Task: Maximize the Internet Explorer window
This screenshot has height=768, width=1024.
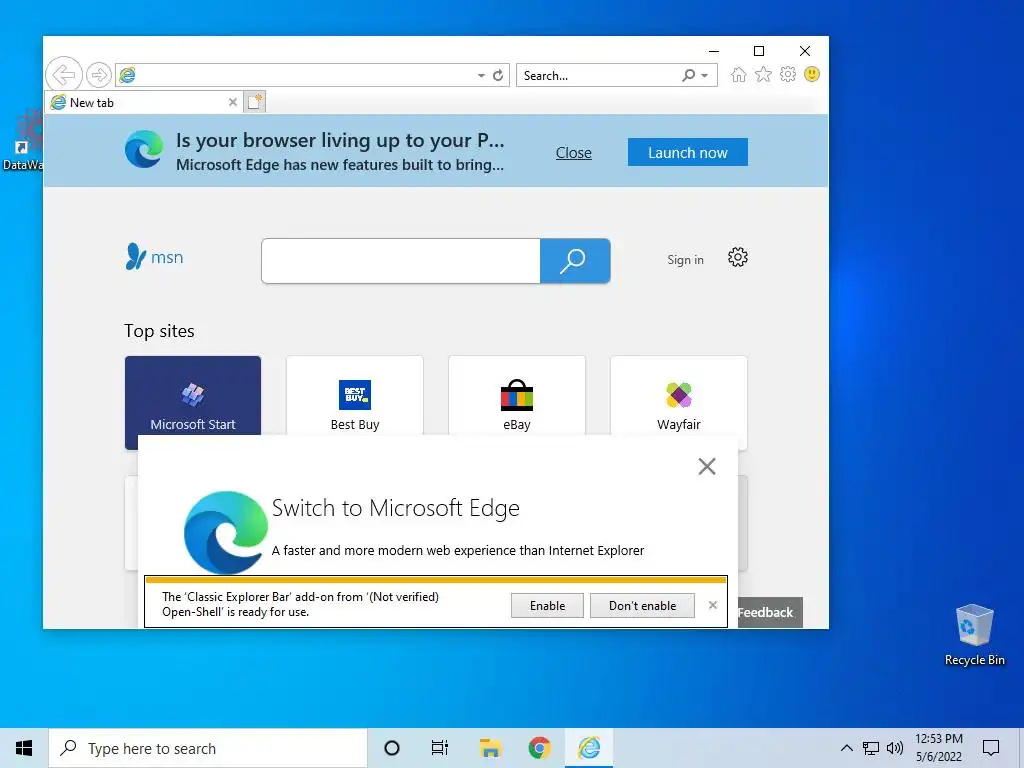Action: point(759,51)
